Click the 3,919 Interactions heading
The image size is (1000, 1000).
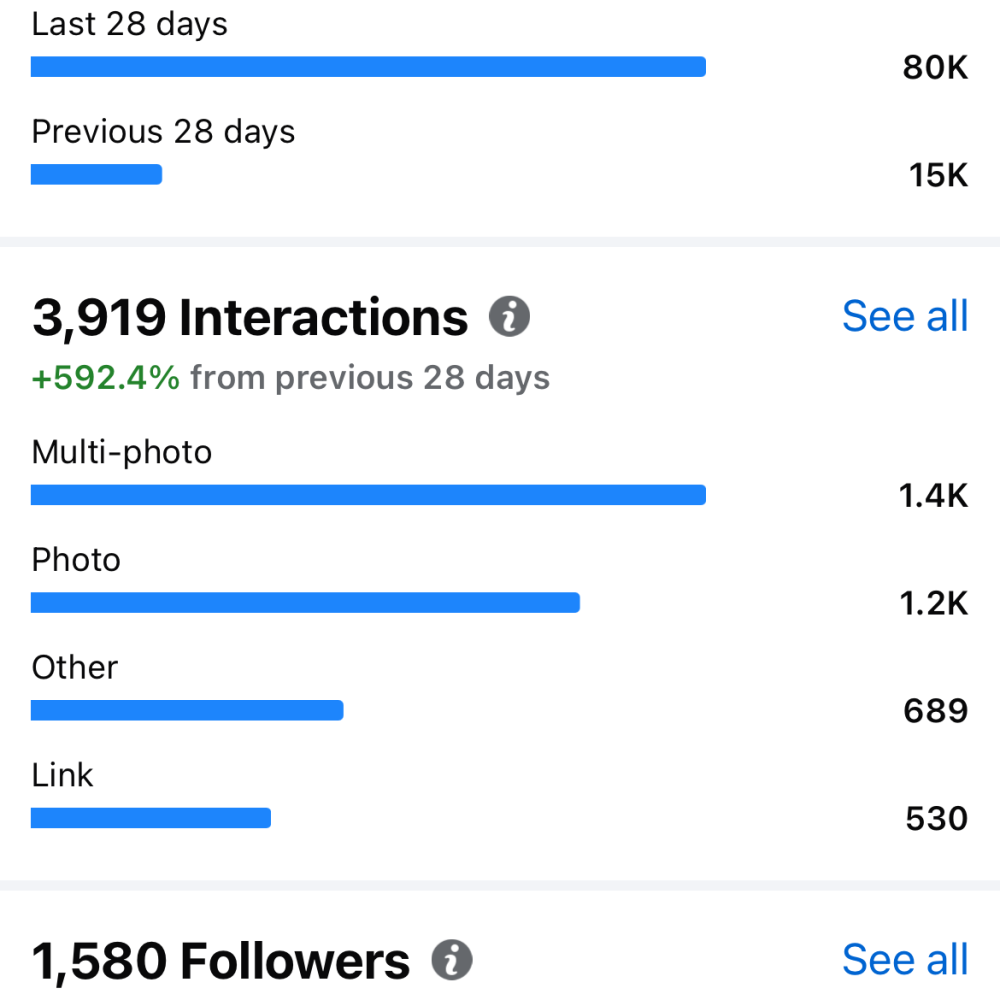pyautogui.click(x=250, y=318)
